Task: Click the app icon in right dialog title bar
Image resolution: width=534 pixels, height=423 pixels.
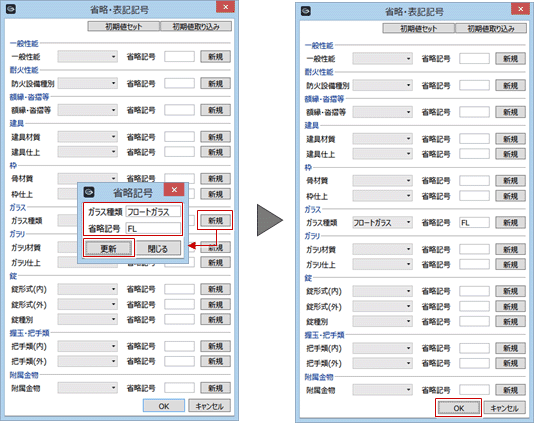Action: point(306,11)
